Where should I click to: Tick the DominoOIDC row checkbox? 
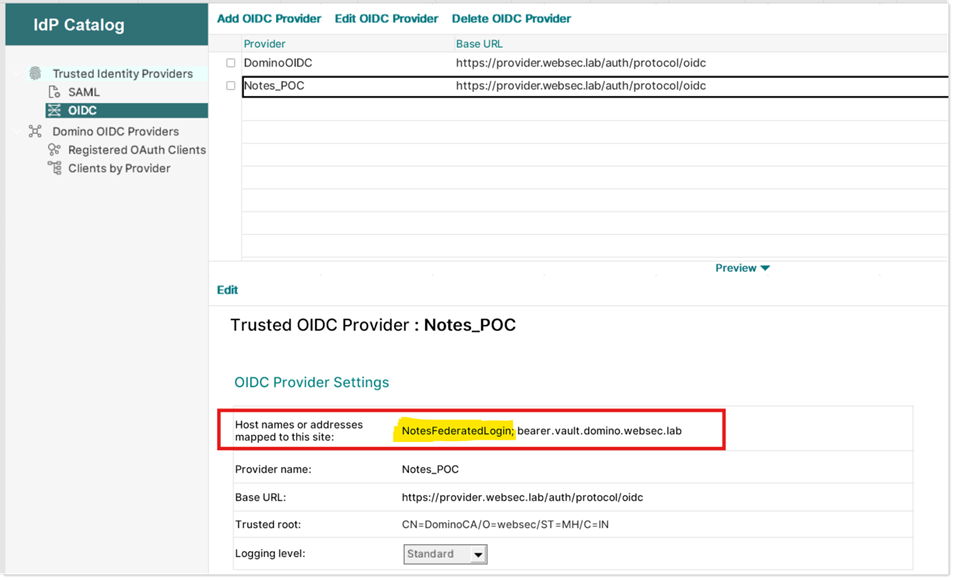[x=231, y=63]
